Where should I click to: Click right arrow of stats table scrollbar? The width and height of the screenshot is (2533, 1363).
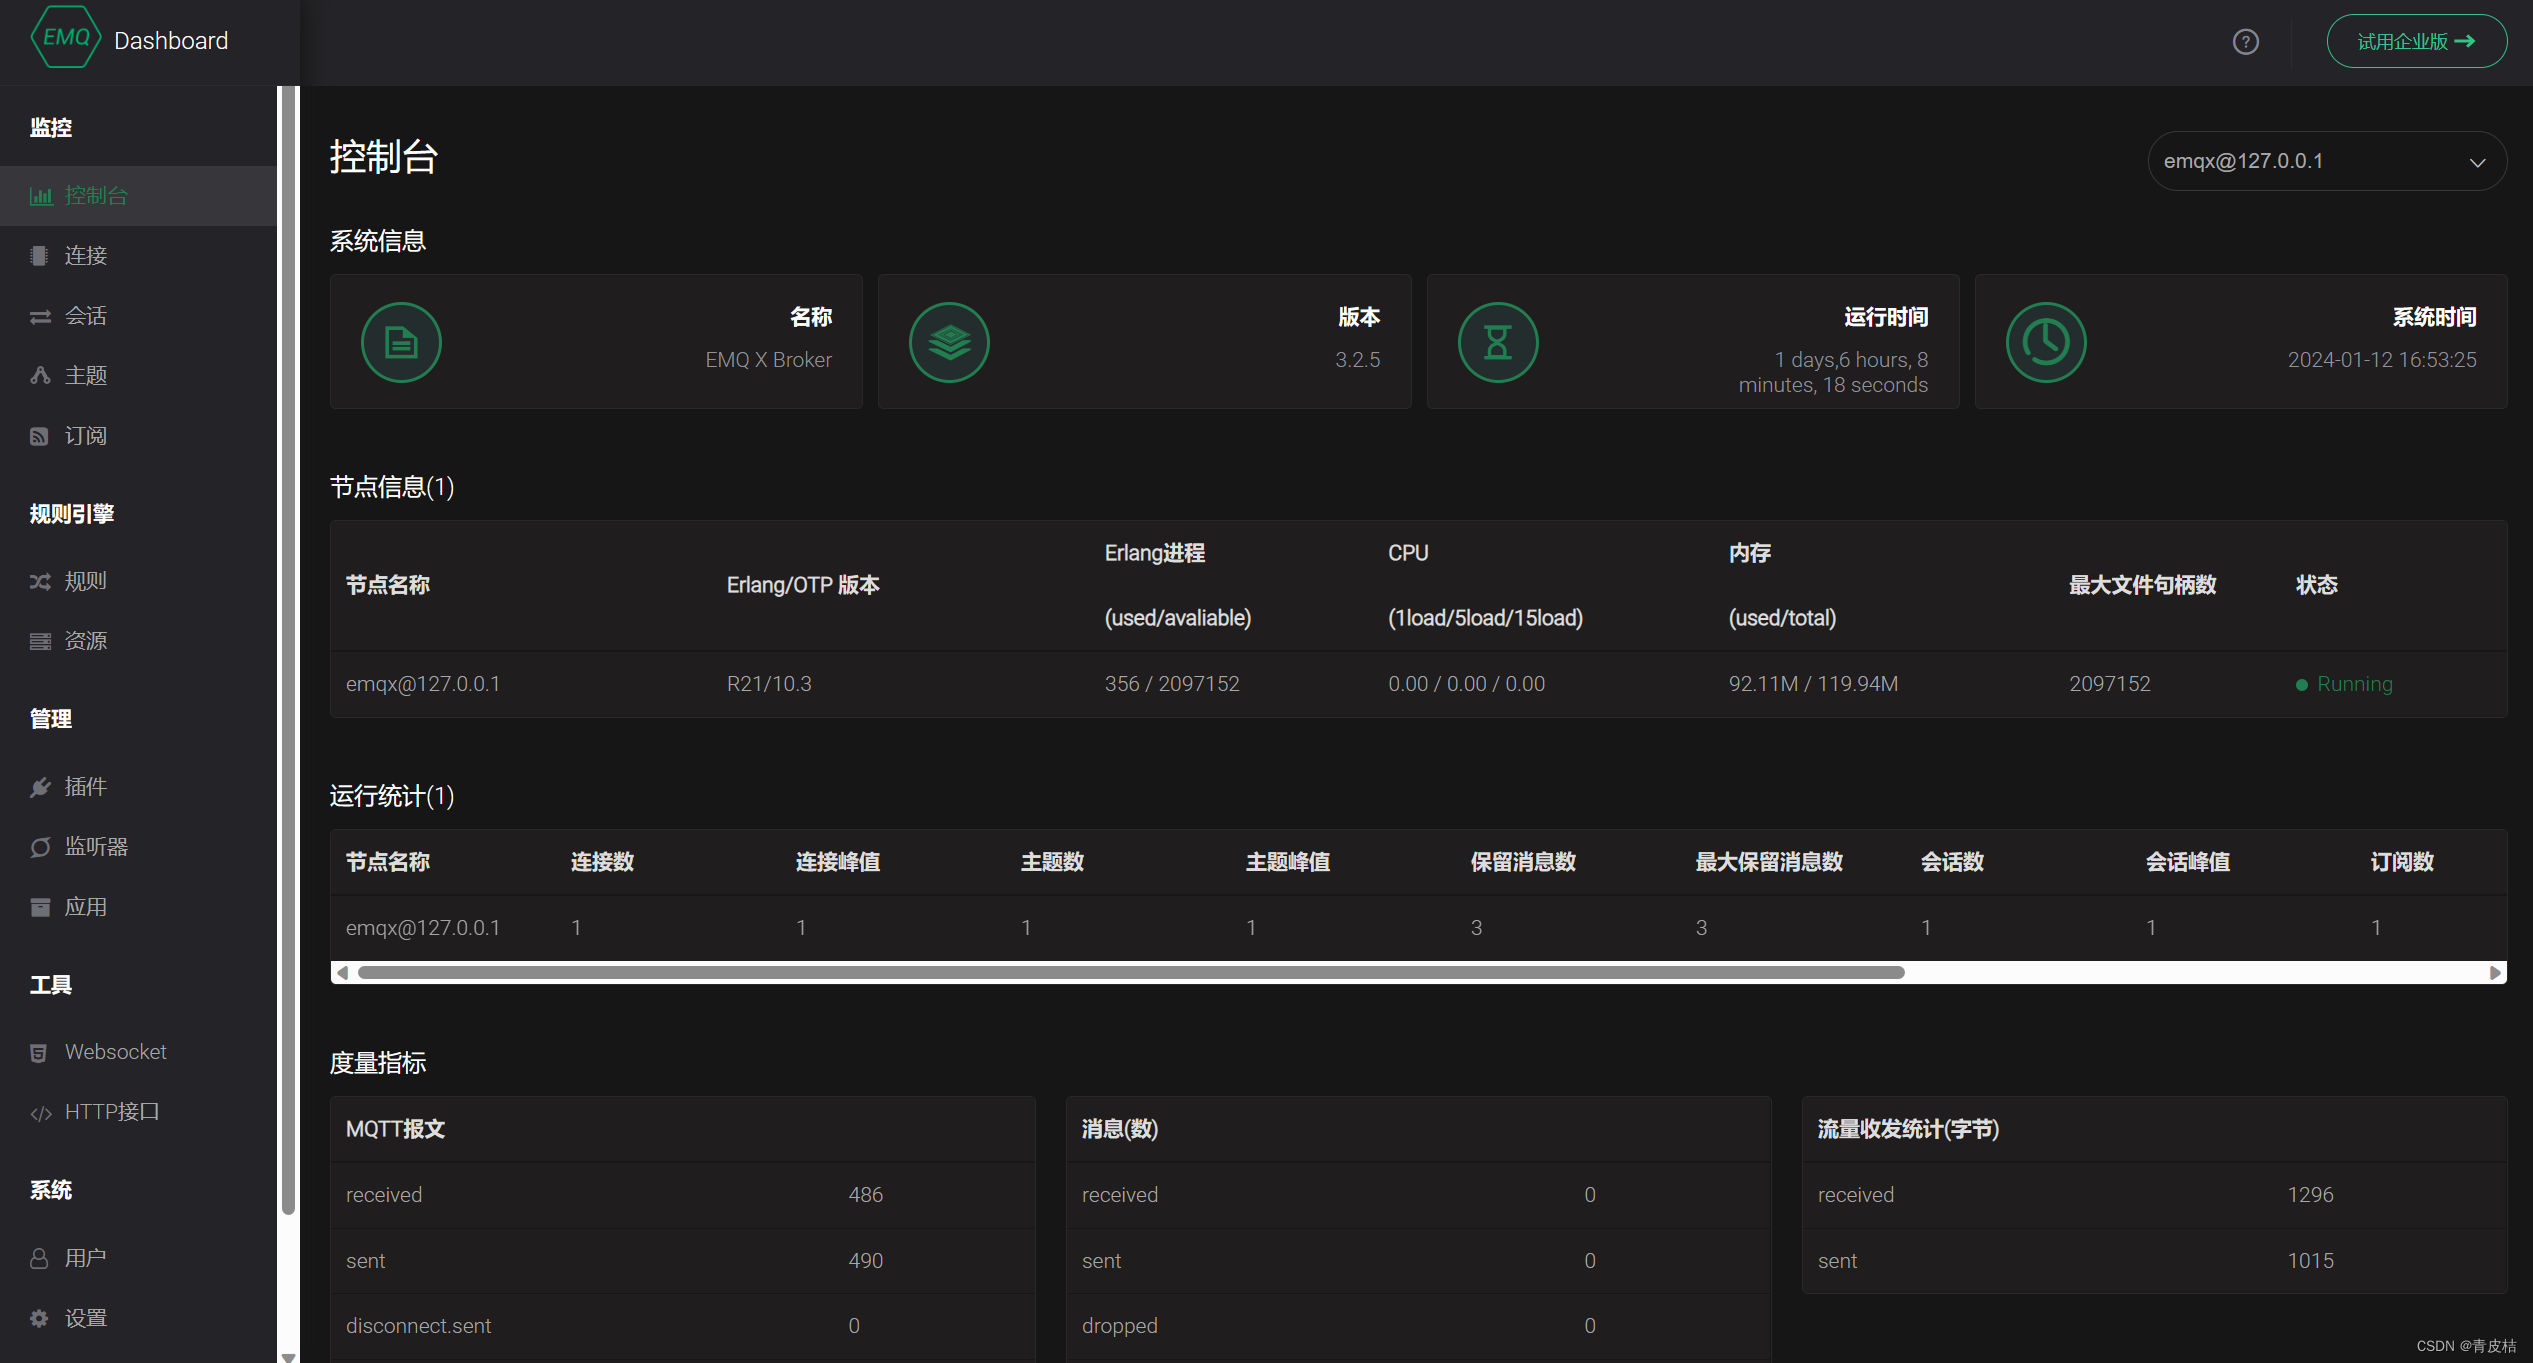point(2495,972)
